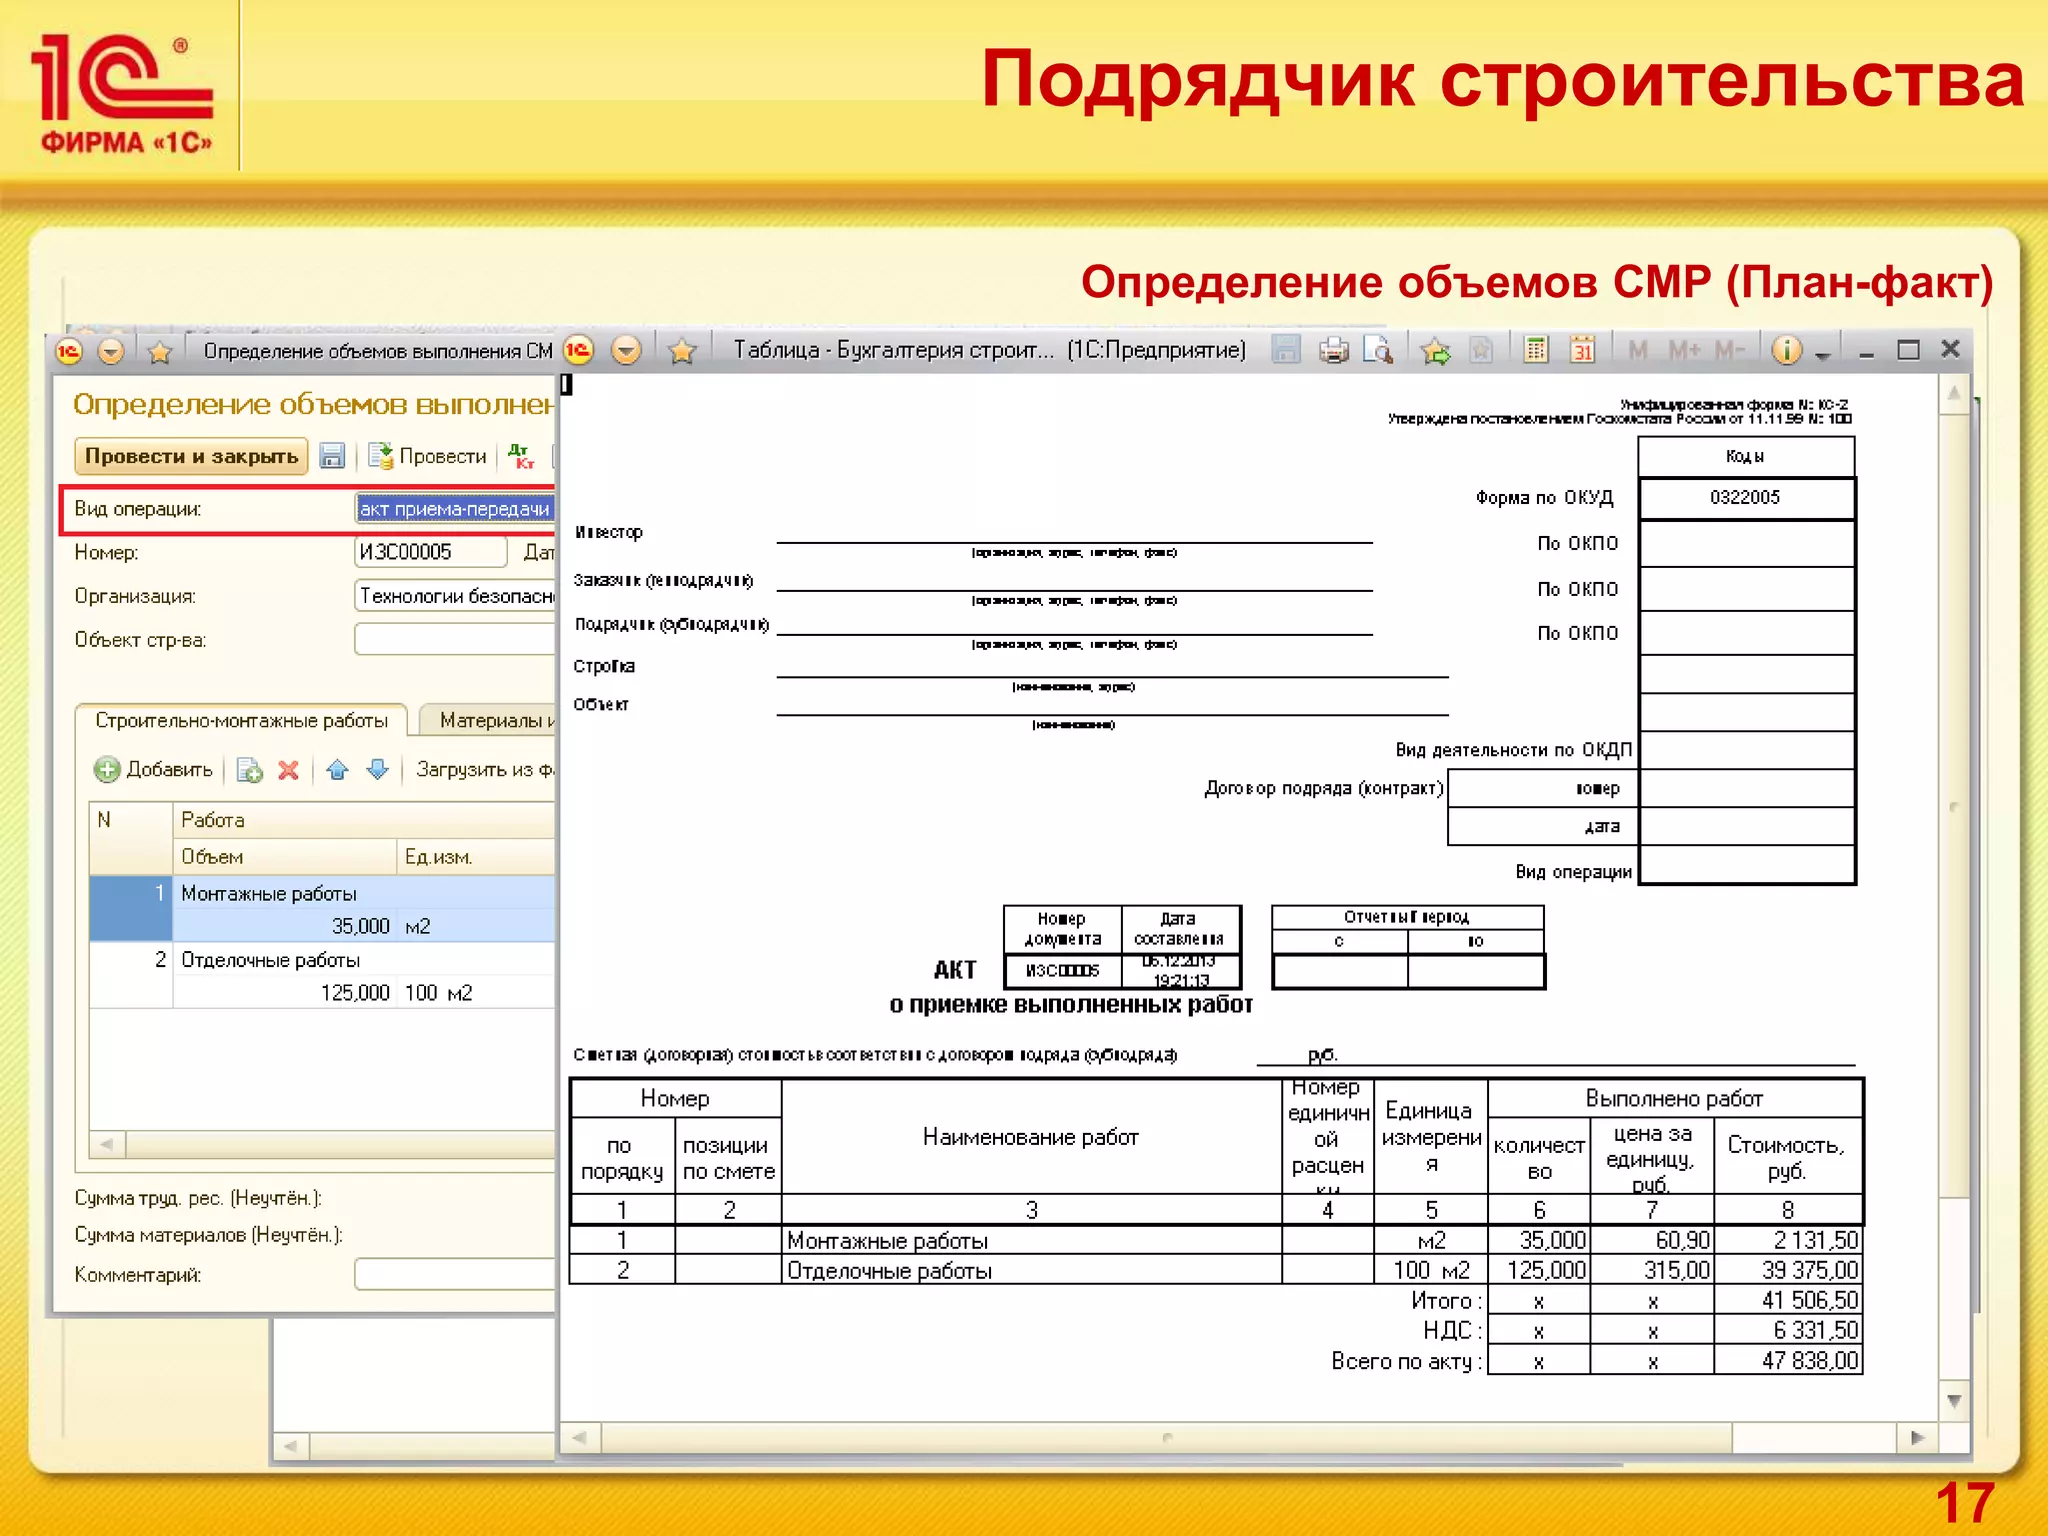Click the Организация field Технологии безопасн
The width and height of the screenshot is (2048, 1536).
pos(455,596)
